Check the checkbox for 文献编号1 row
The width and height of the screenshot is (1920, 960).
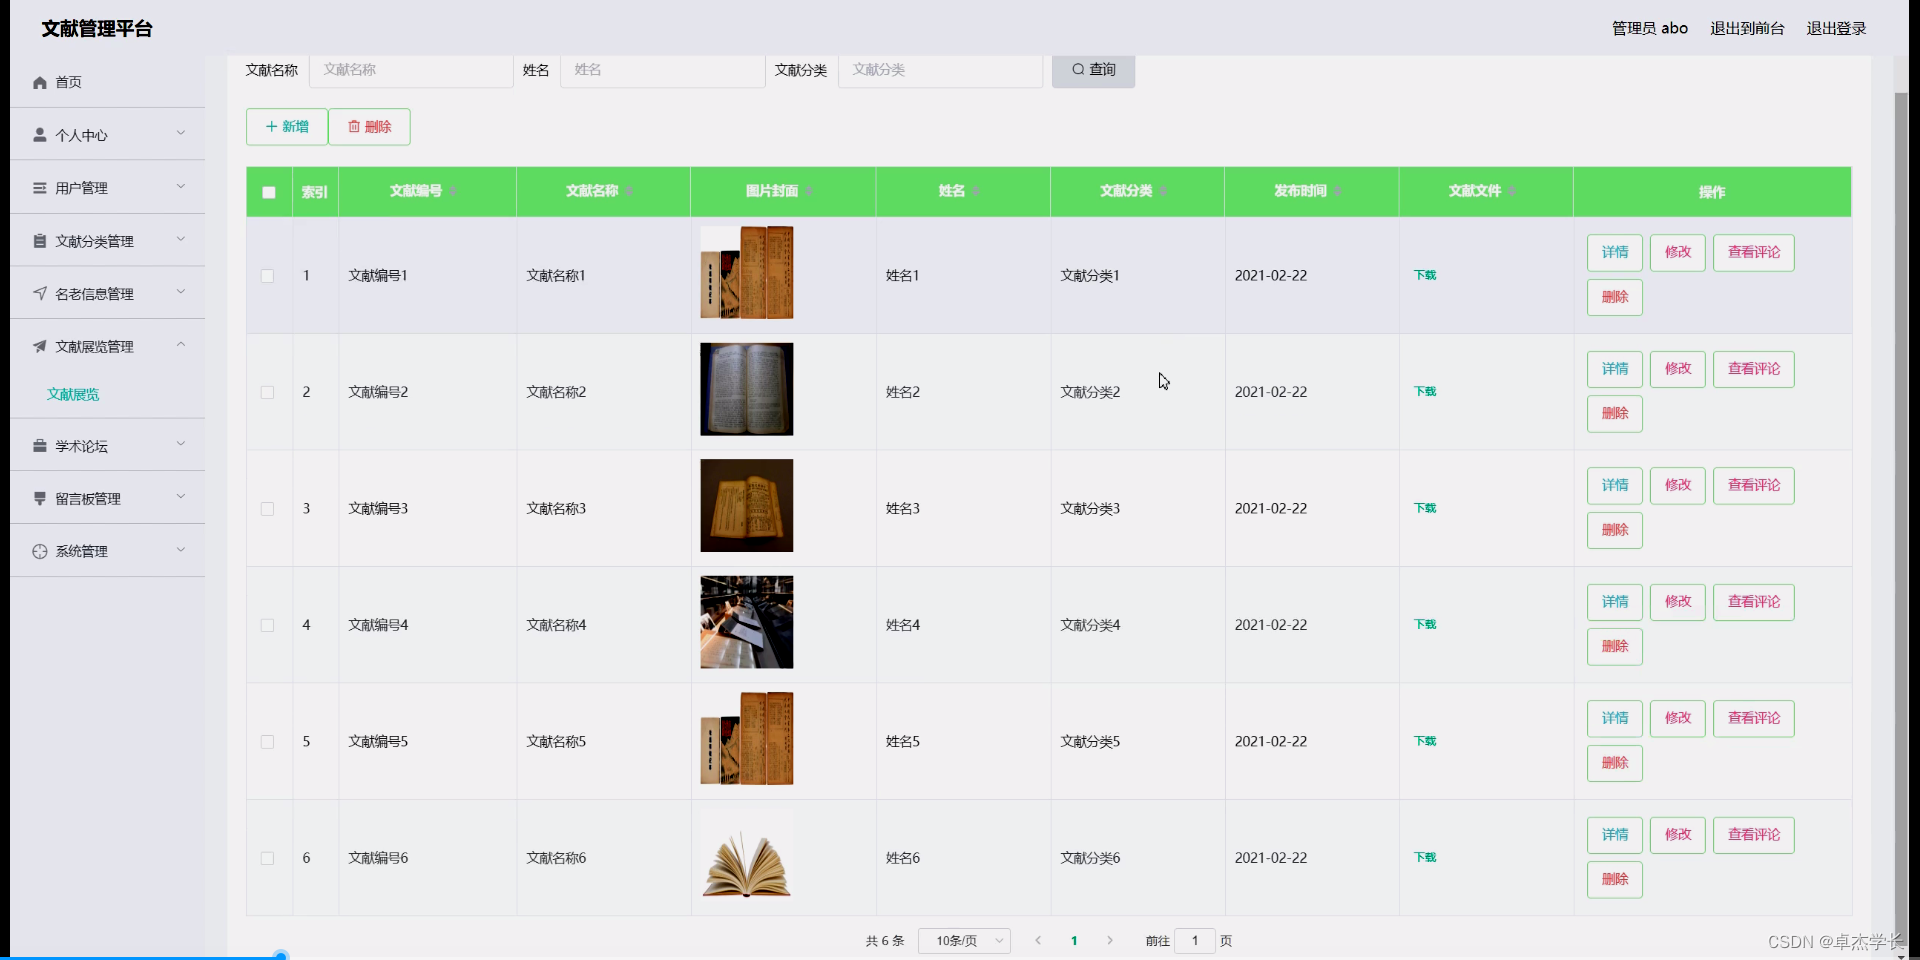click(268, 275)
